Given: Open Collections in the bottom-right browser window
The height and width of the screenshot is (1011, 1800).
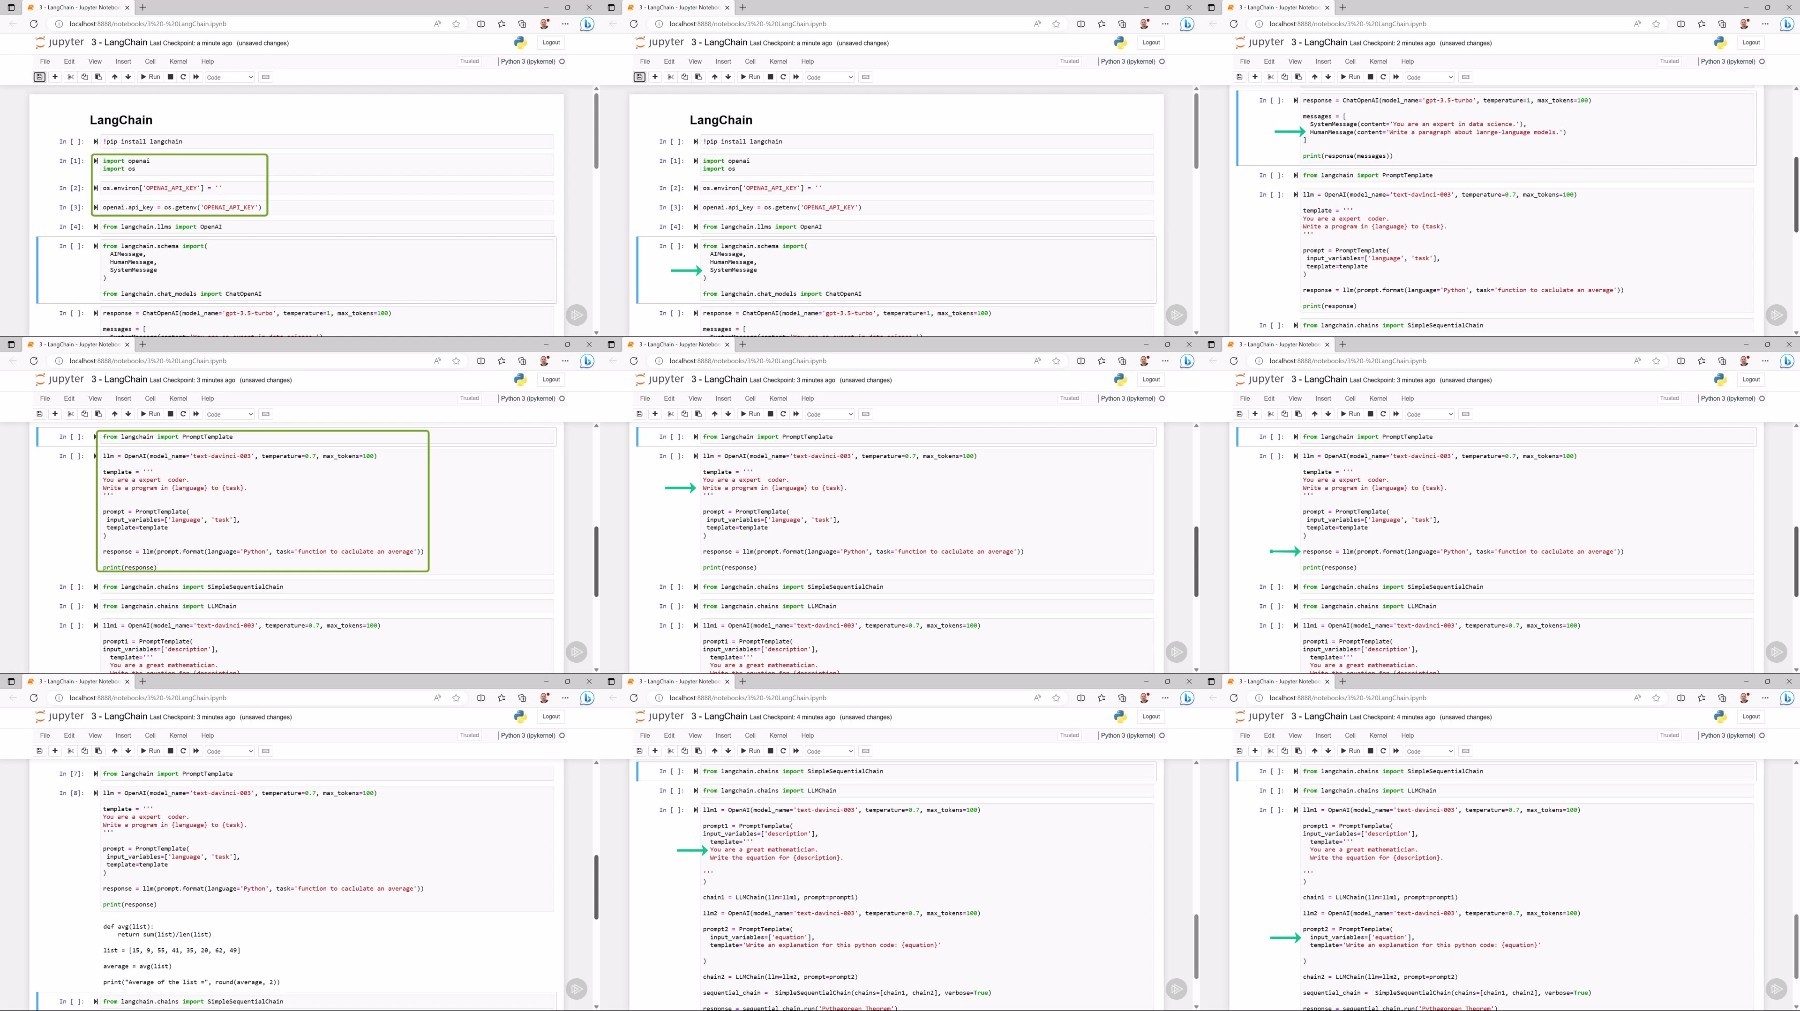Looking at the screenshot, I should tap(1722, 698).
